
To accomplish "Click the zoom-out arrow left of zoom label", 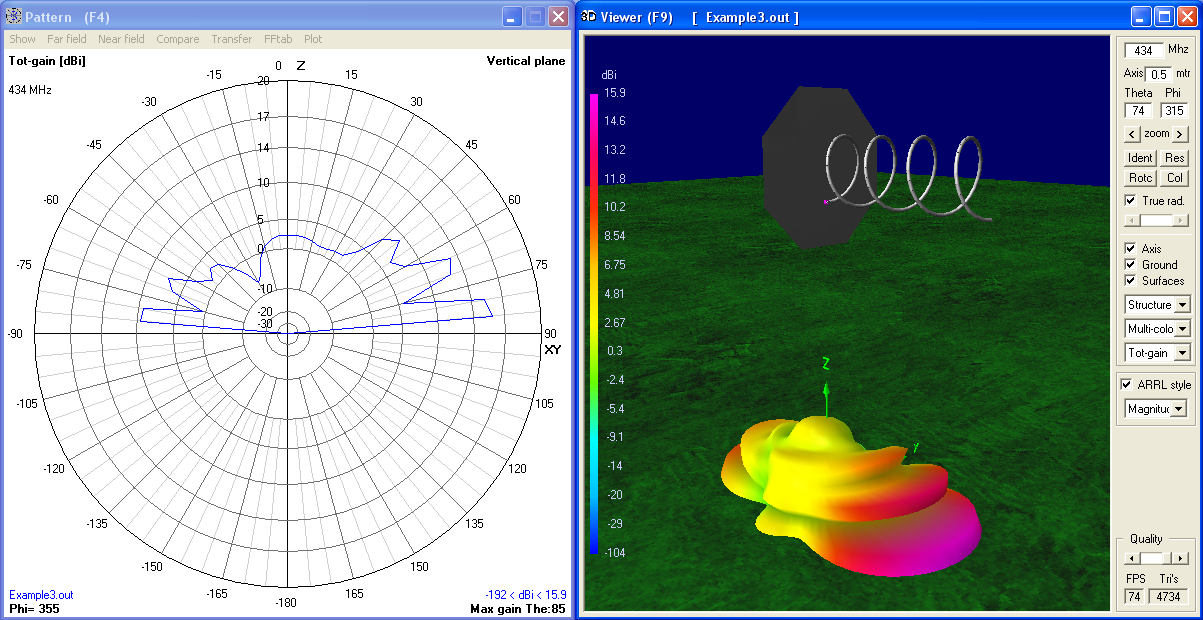I will pyautogui.click(x=1133, y=133).
